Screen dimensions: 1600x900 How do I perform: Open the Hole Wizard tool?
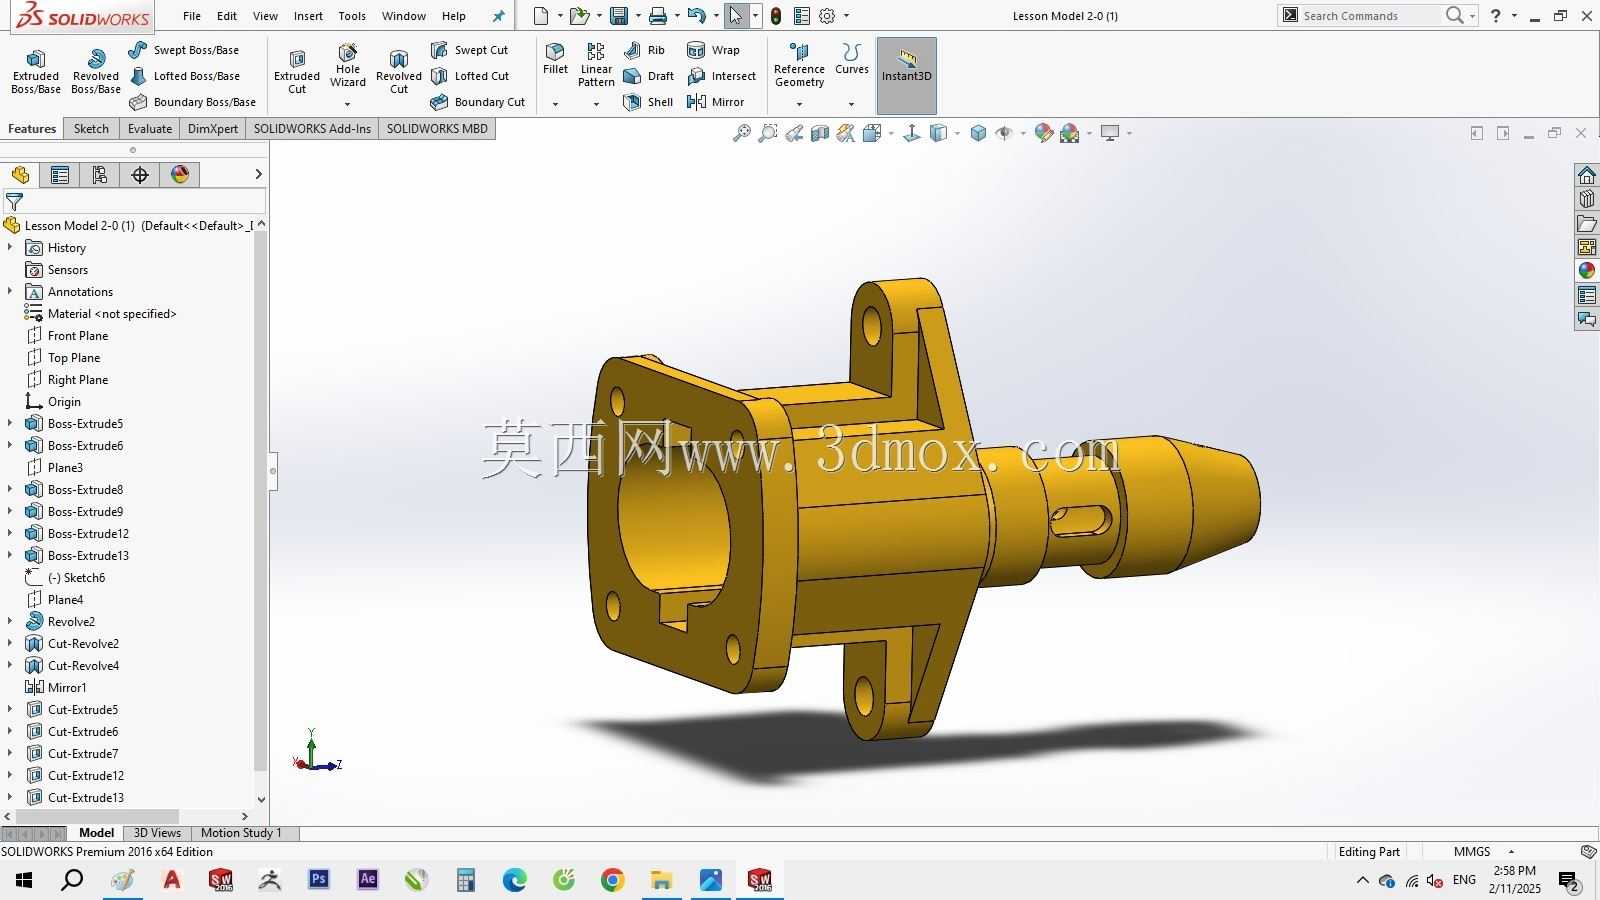(348, 66)
